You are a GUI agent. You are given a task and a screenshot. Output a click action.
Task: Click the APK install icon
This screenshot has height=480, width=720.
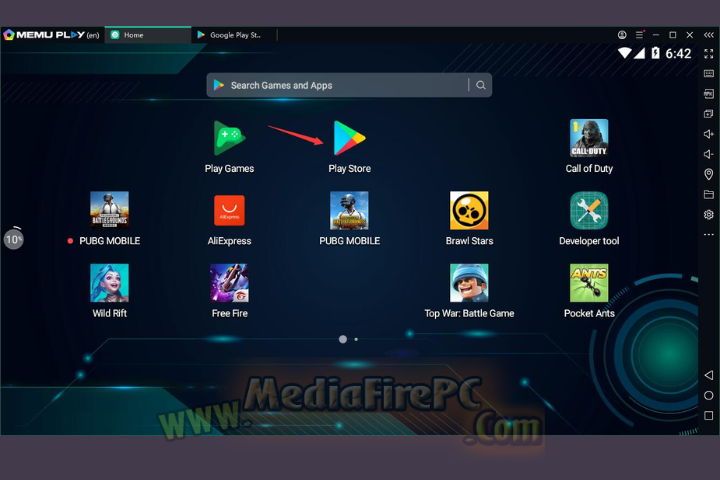click(709, 94)
